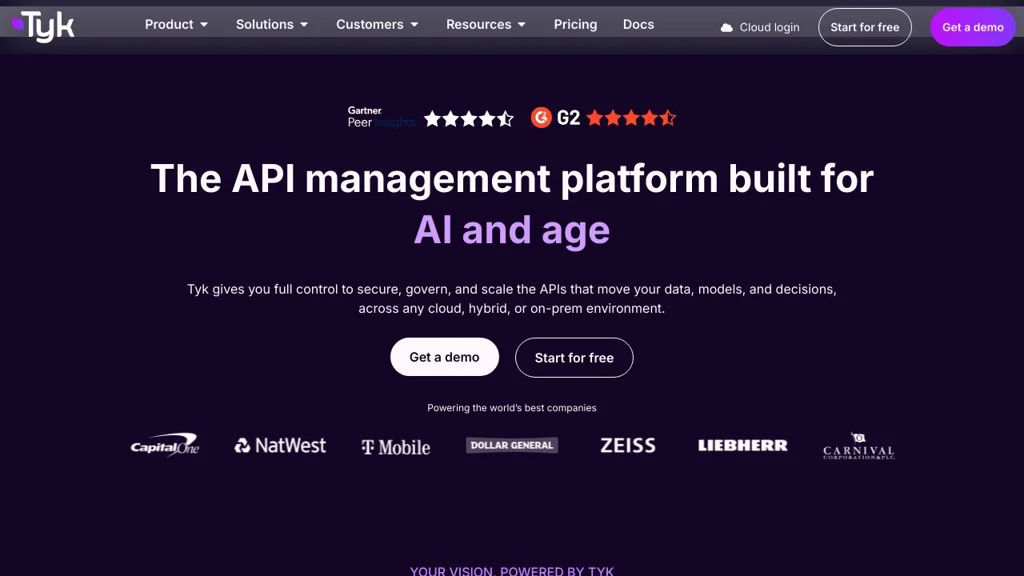Expand the Solutions dropdown menu

coord(272,24)
